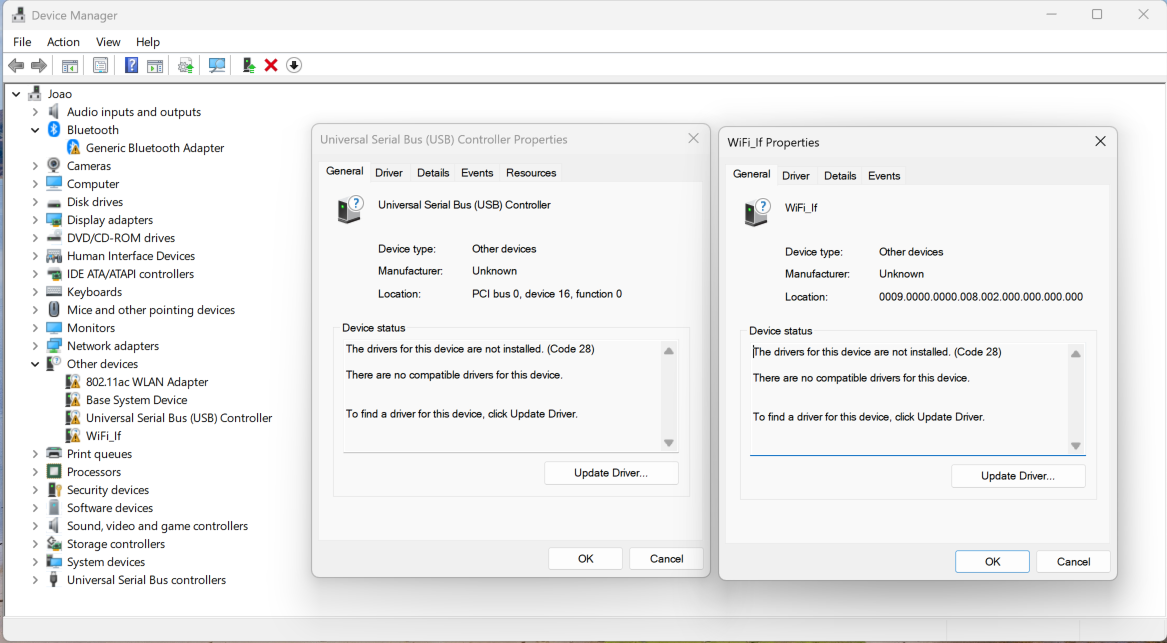Click scroll-up arrow in WiFi_If Device status
The width and height of the screenshot is (1167, 643).
tap(1075, 354)
